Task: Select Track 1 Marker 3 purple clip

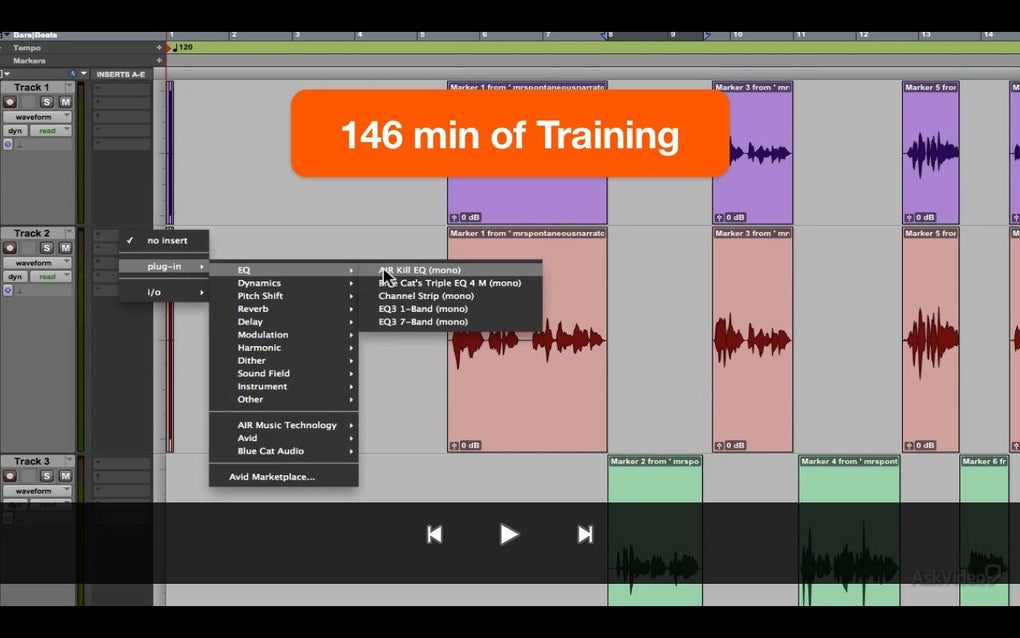Action: tap(753, 153)
